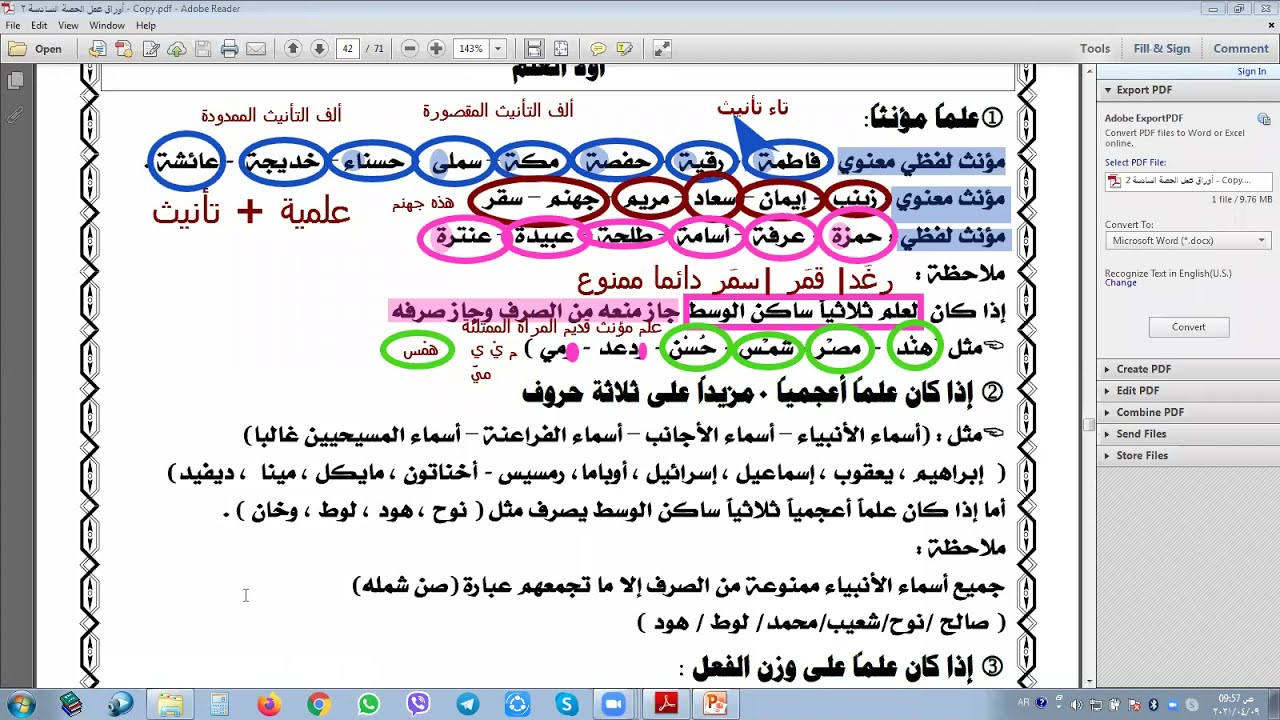This screenshot has height=720, width=1280.
Task: Open PowerPoint from the taskbar
Action: click(x=715, y=705)
